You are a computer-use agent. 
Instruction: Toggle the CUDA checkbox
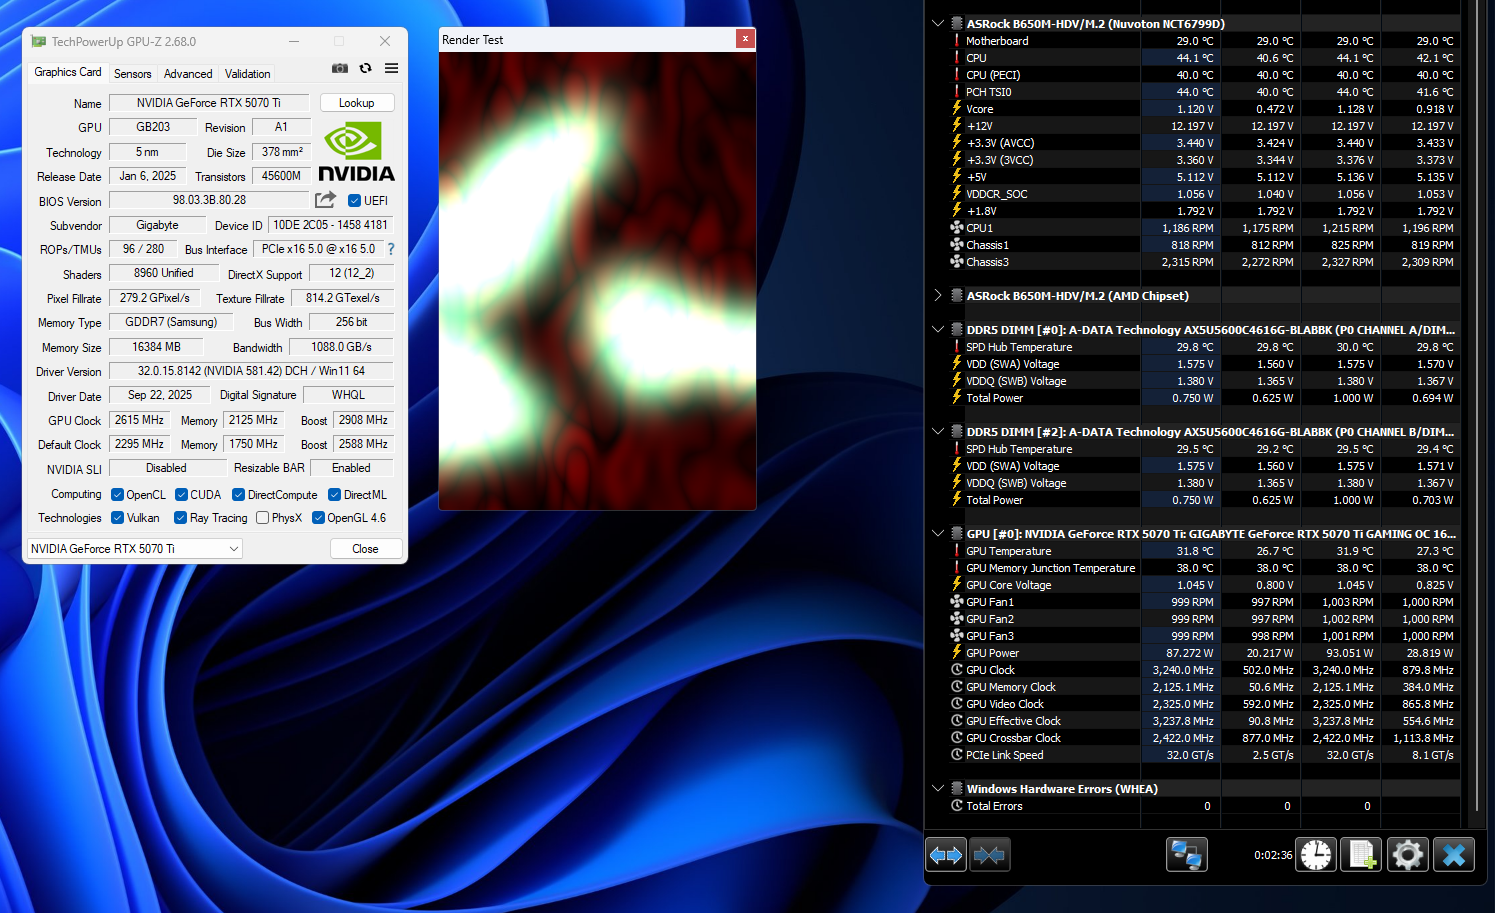point(181,495)
